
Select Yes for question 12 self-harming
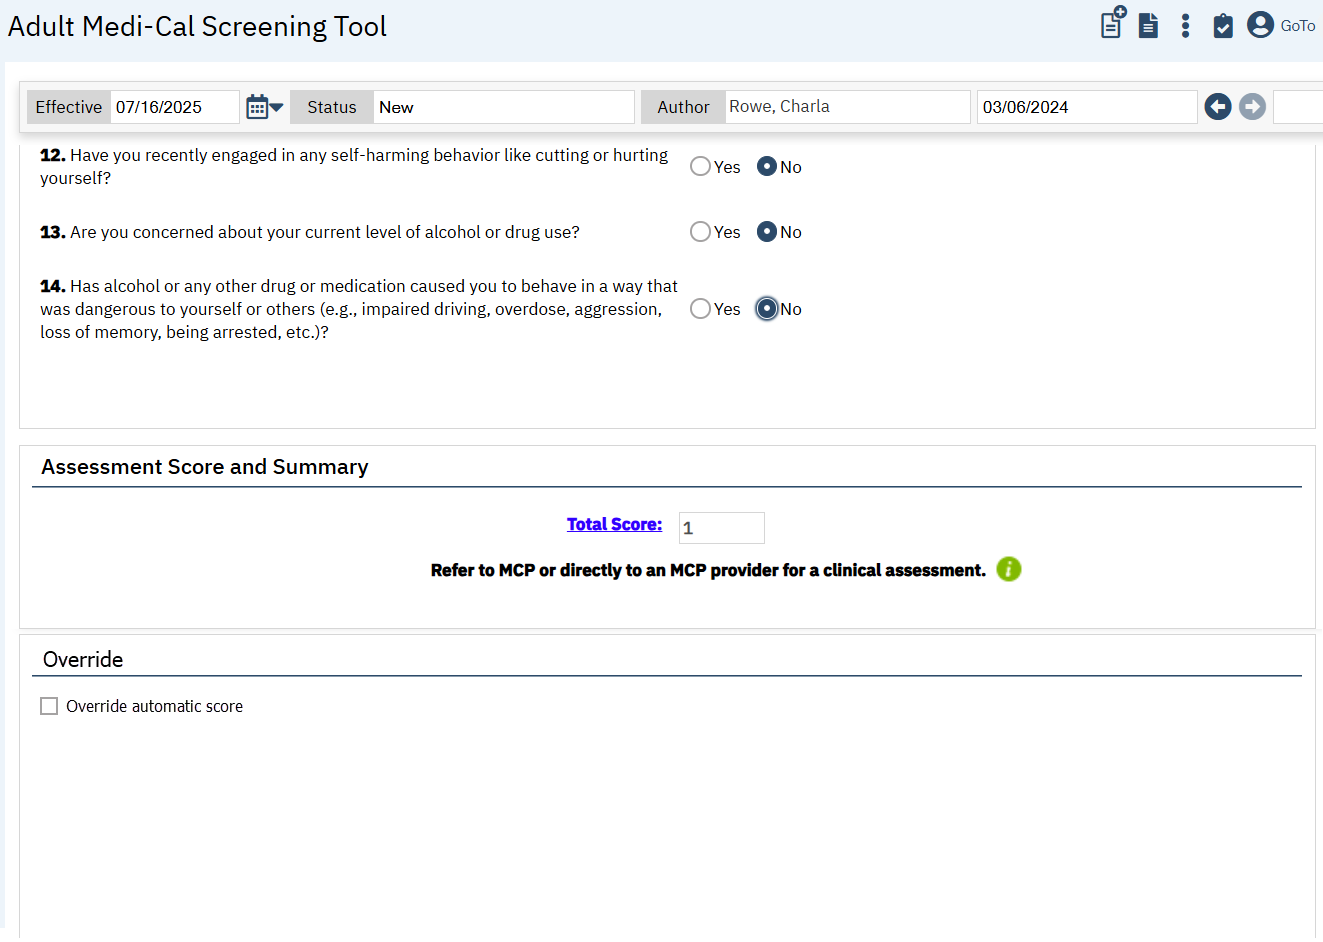[x=700, y=167]
